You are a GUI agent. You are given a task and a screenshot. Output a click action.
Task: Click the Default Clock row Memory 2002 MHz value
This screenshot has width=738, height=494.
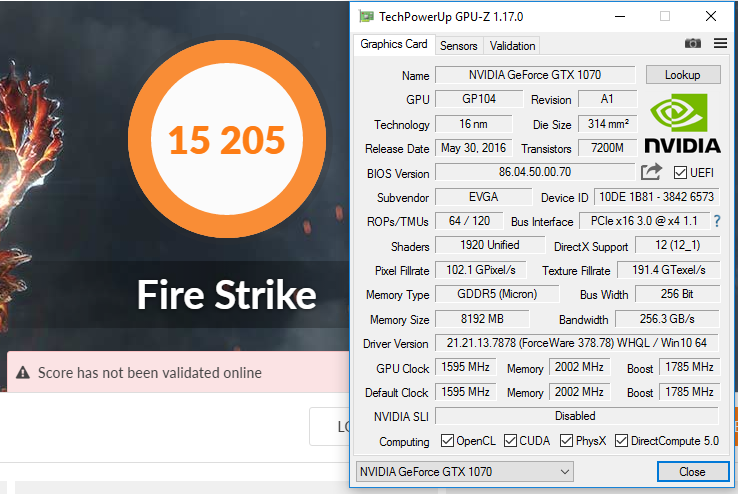point(579,391)
